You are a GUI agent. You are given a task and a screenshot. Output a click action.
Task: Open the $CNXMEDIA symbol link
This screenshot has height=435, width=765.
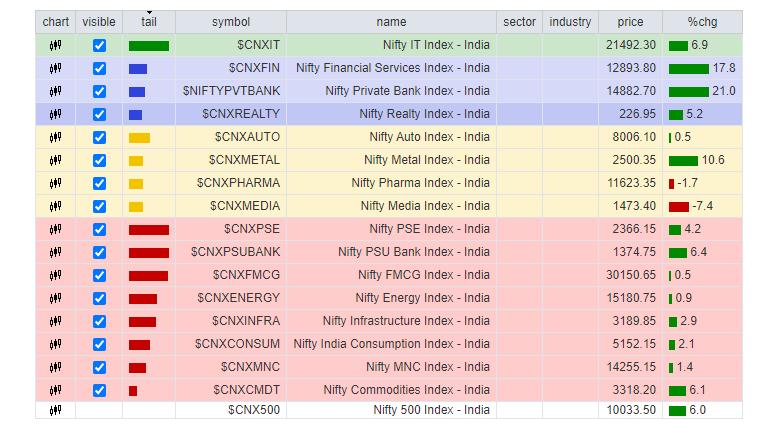(x=245, y=206)
